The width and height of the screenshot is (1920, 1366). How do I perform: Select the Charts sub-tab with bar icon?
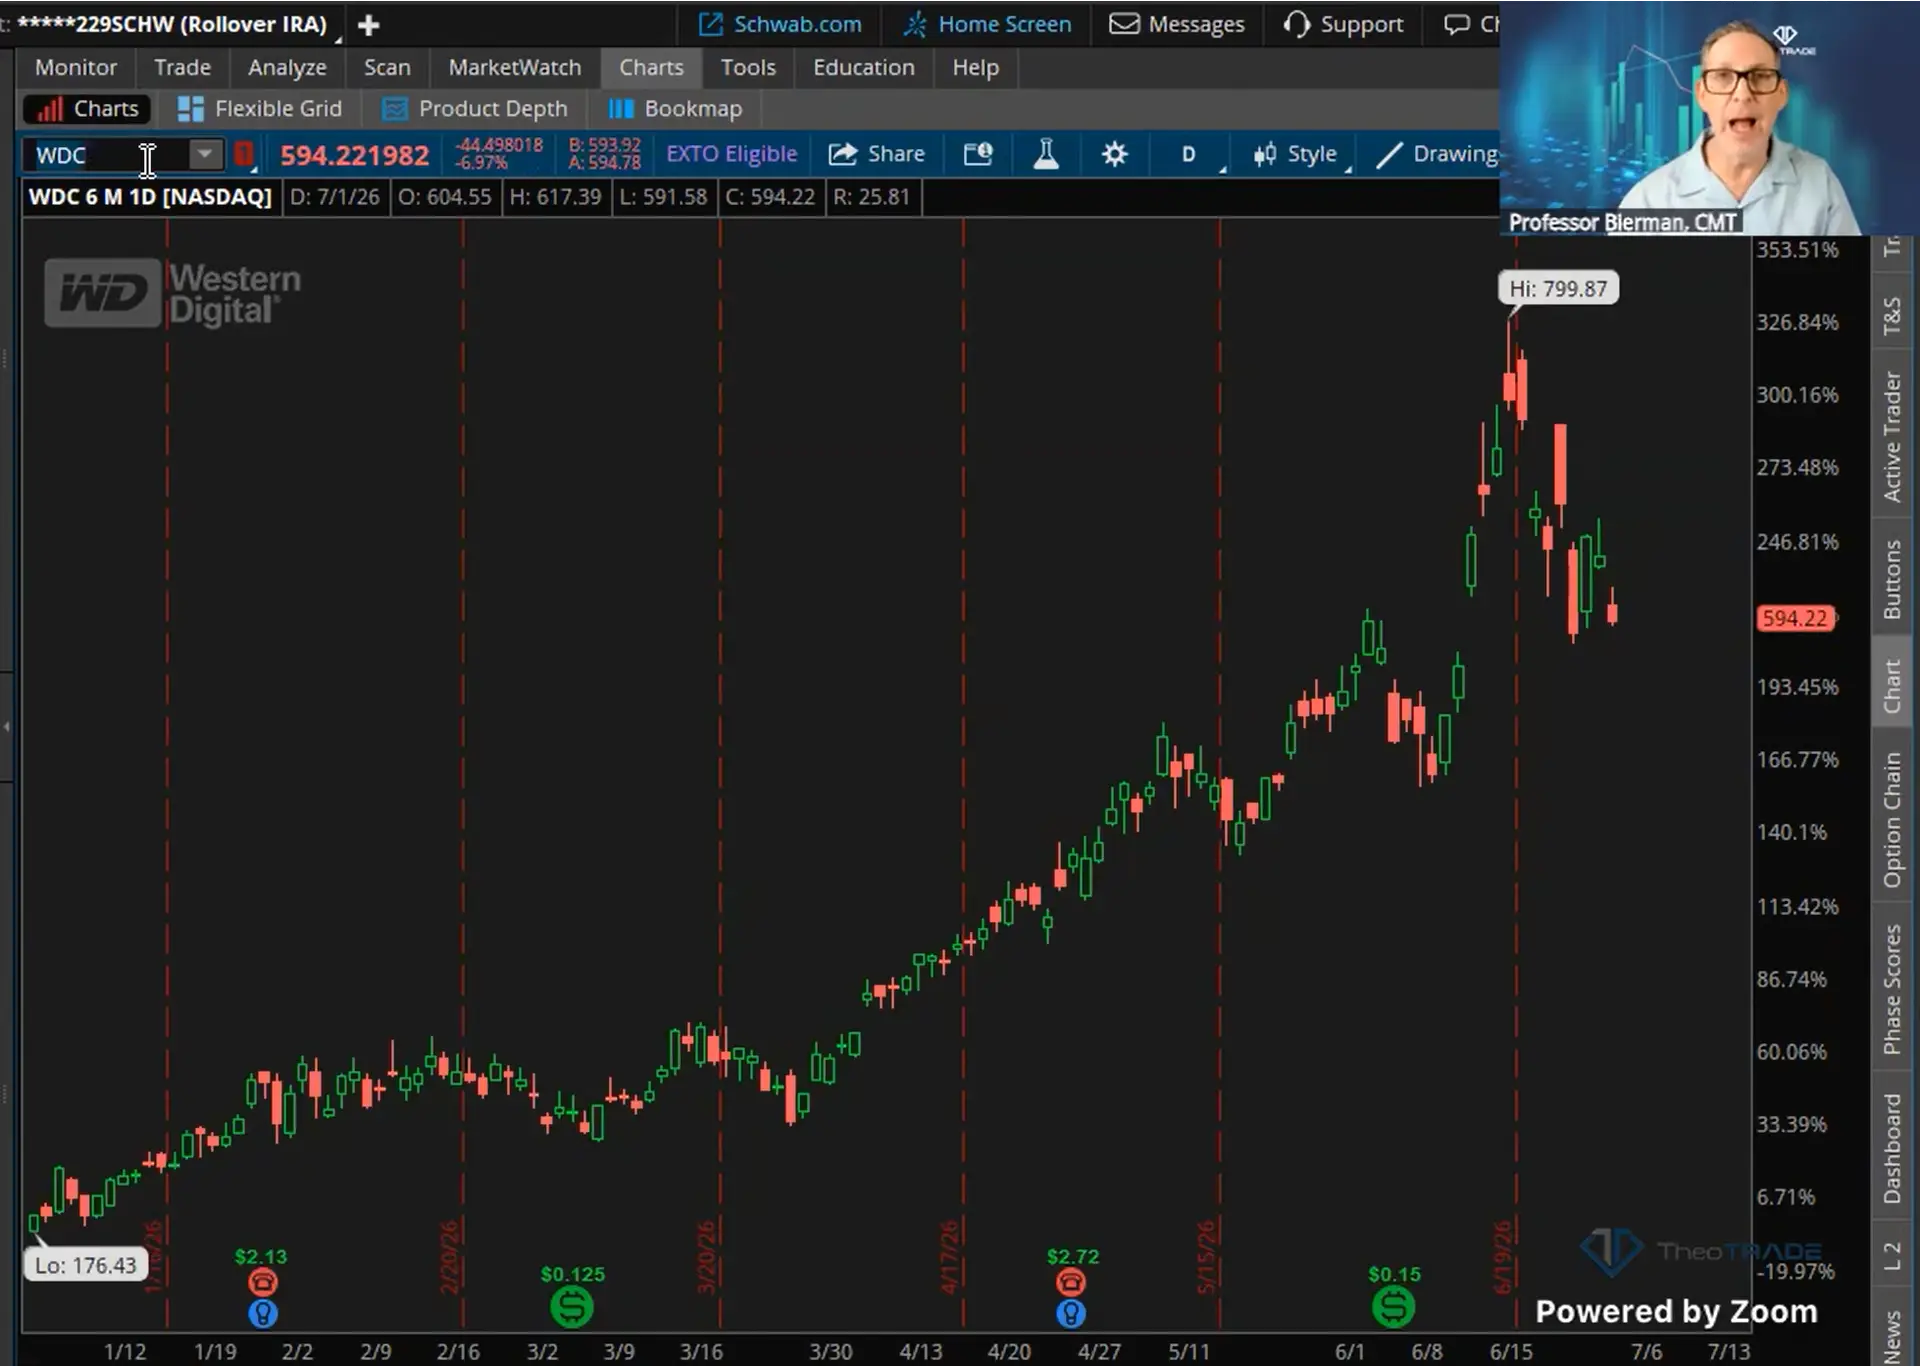88,108
